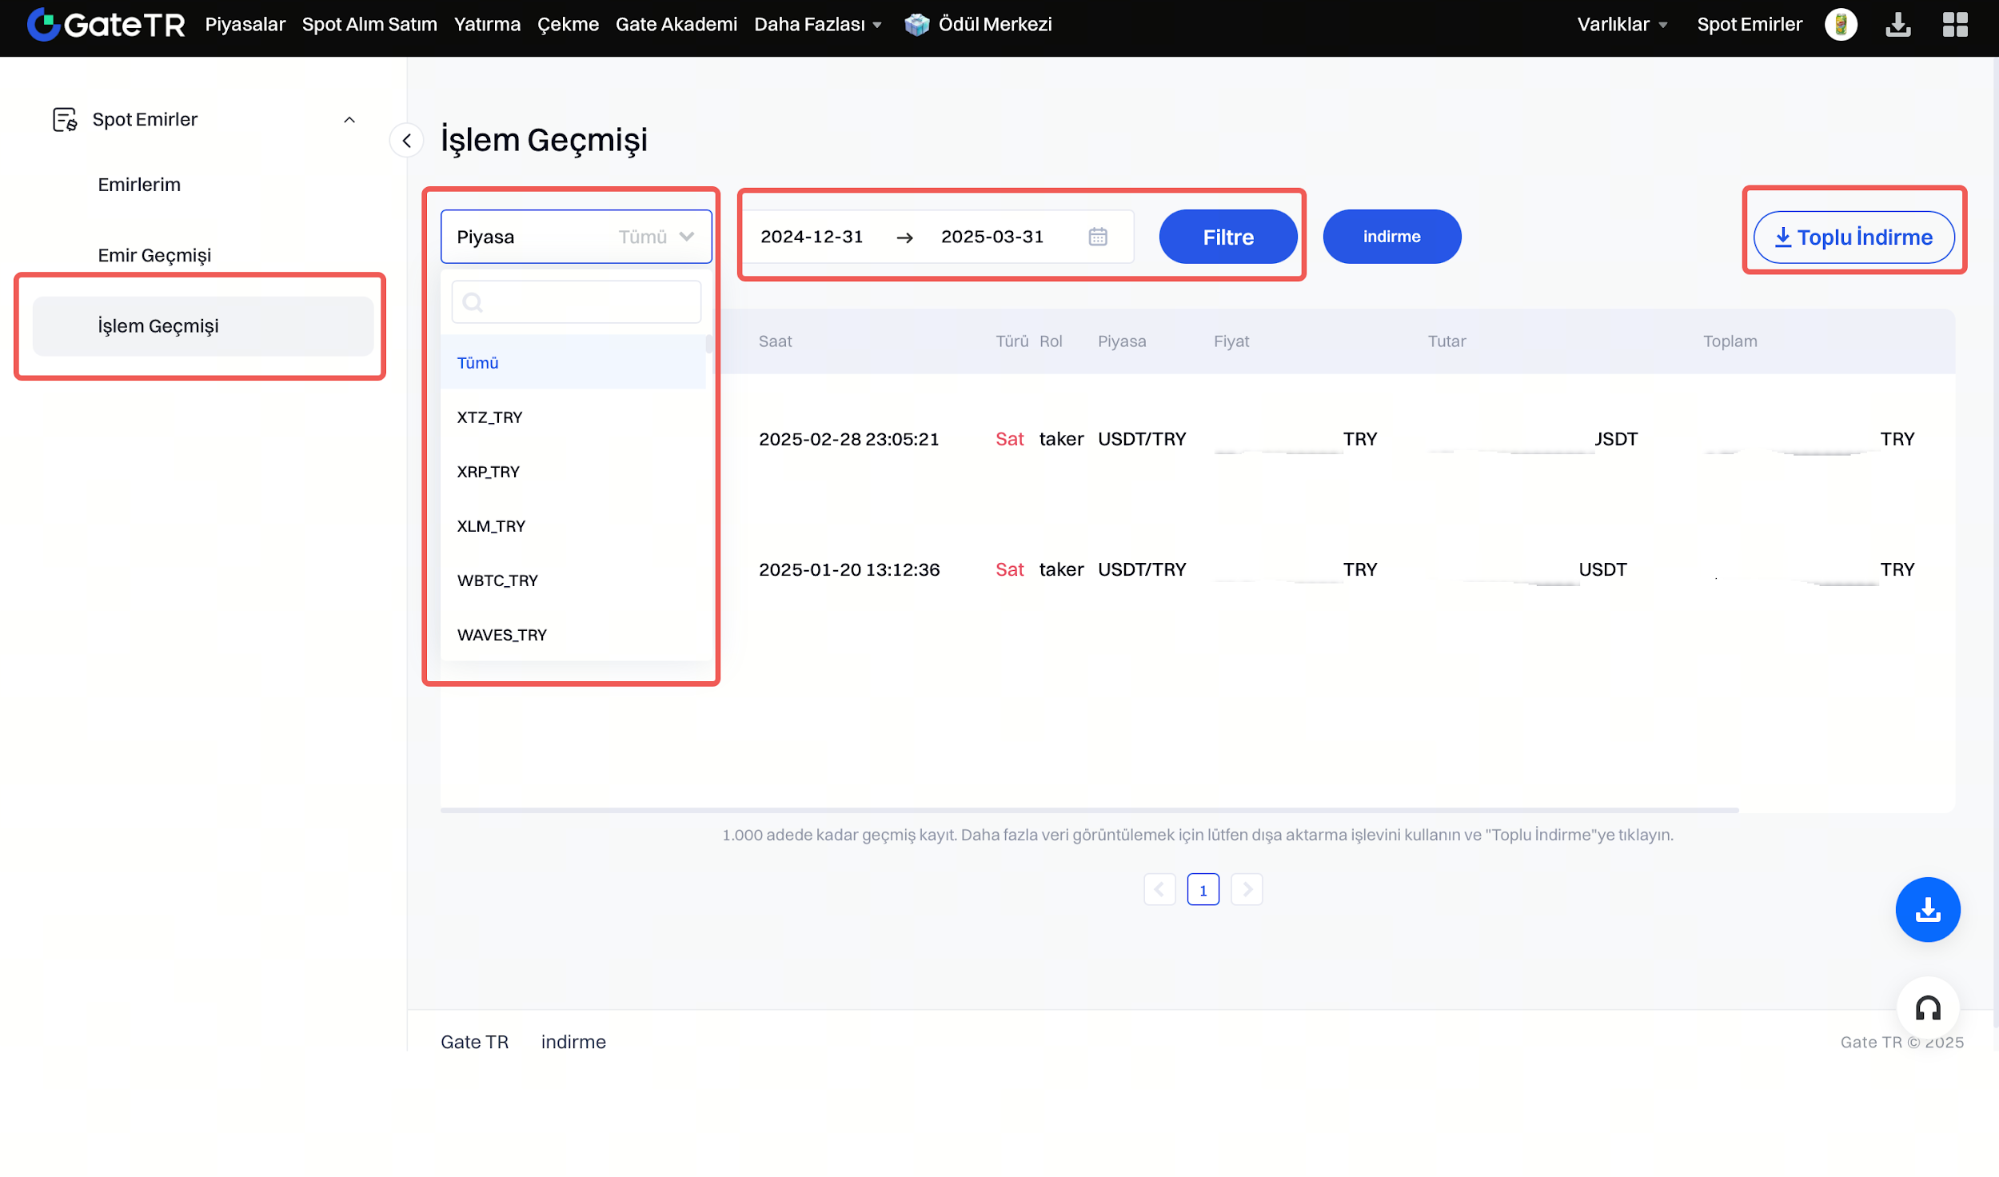Open the Piyasa Tümü dropdown
1999x1177 pixels.
576,237
